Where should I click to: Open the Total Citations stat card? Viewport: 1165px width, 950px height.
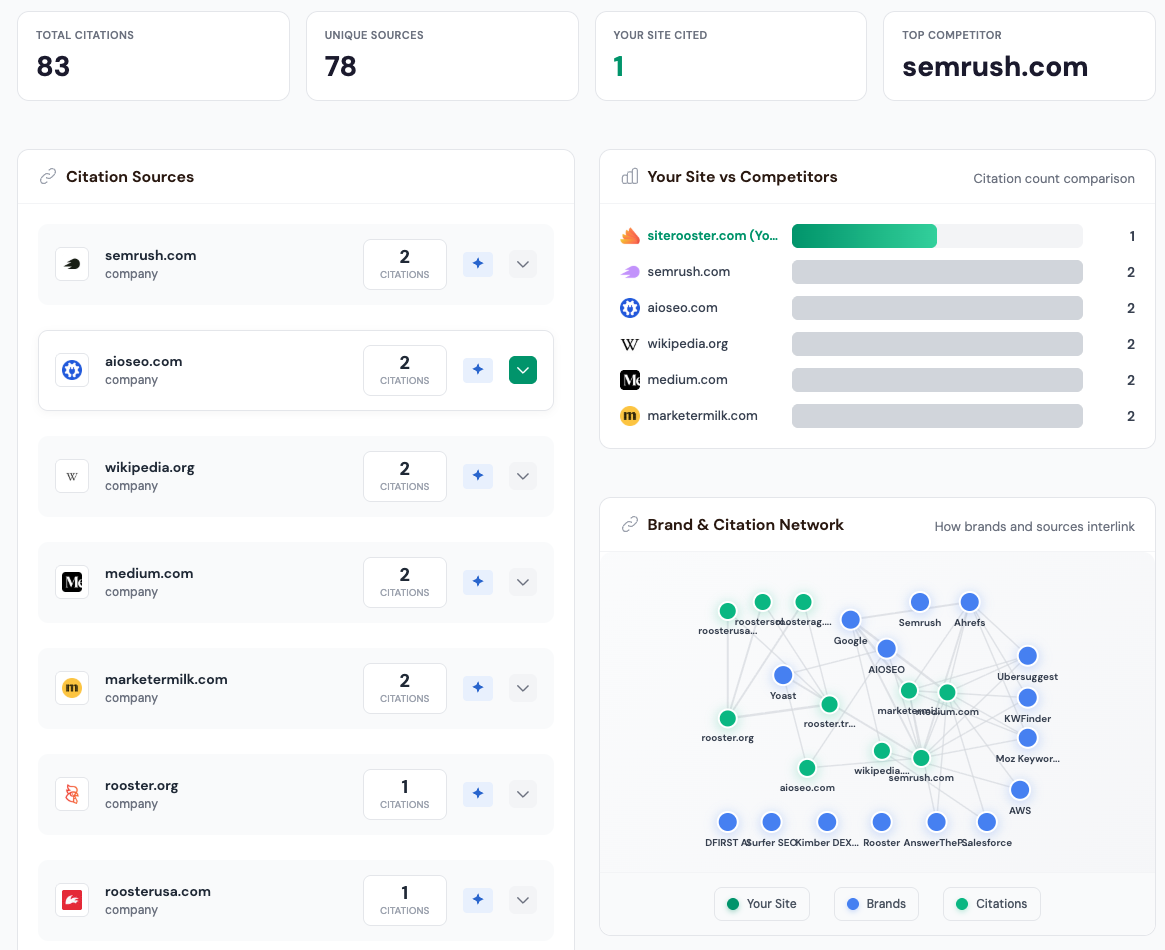tap(153, 56)
